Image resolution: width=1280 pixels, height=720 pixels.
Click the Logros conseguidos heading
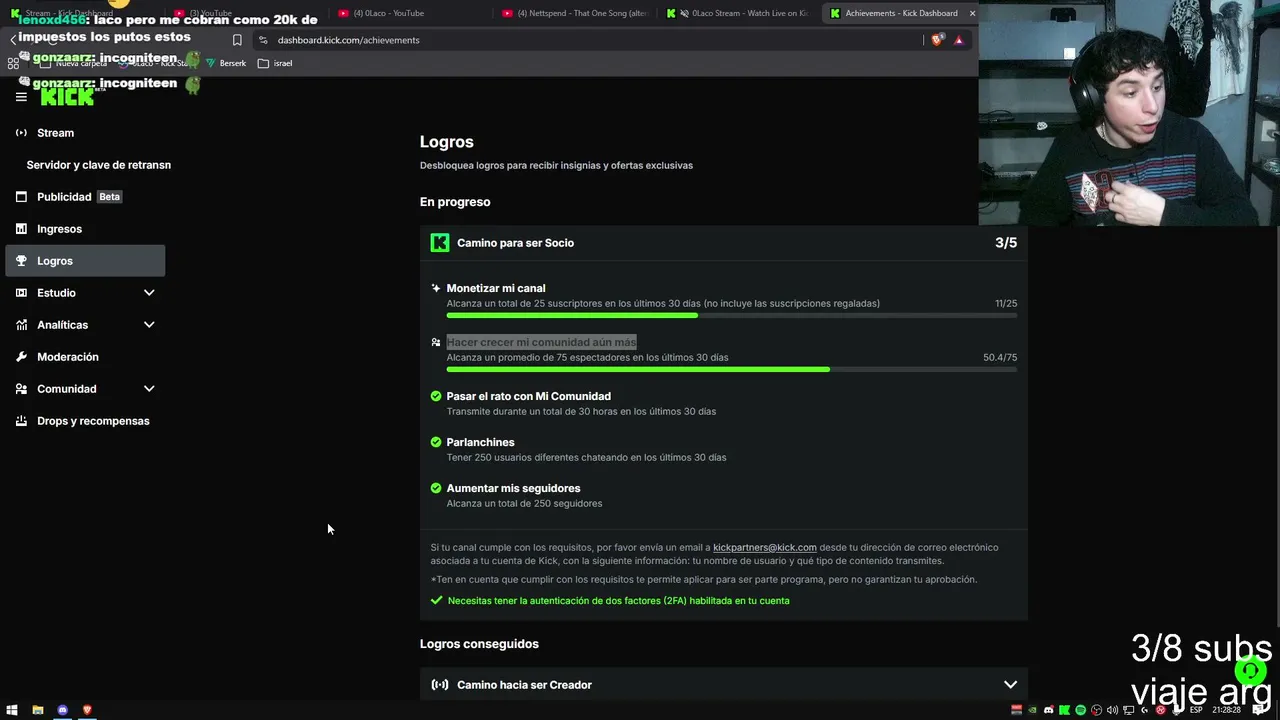click(479, 644)
